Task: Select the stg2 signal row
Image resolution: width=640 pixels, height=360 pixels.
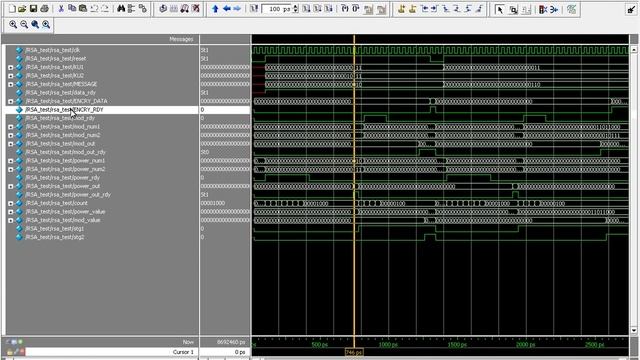Action: click(102, 237)
